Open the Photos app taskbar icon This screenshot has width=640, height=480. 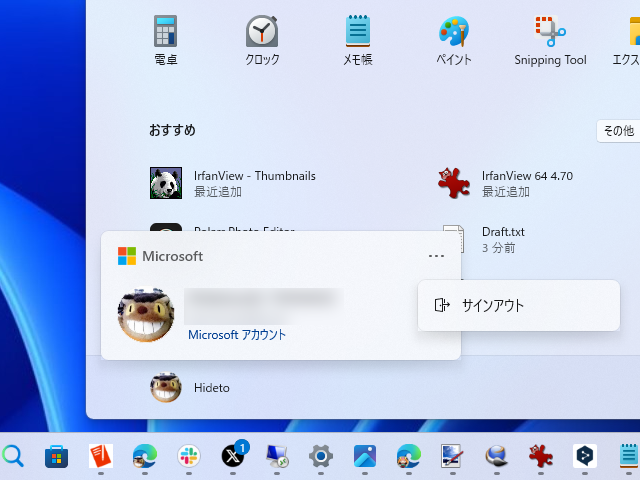365,456
